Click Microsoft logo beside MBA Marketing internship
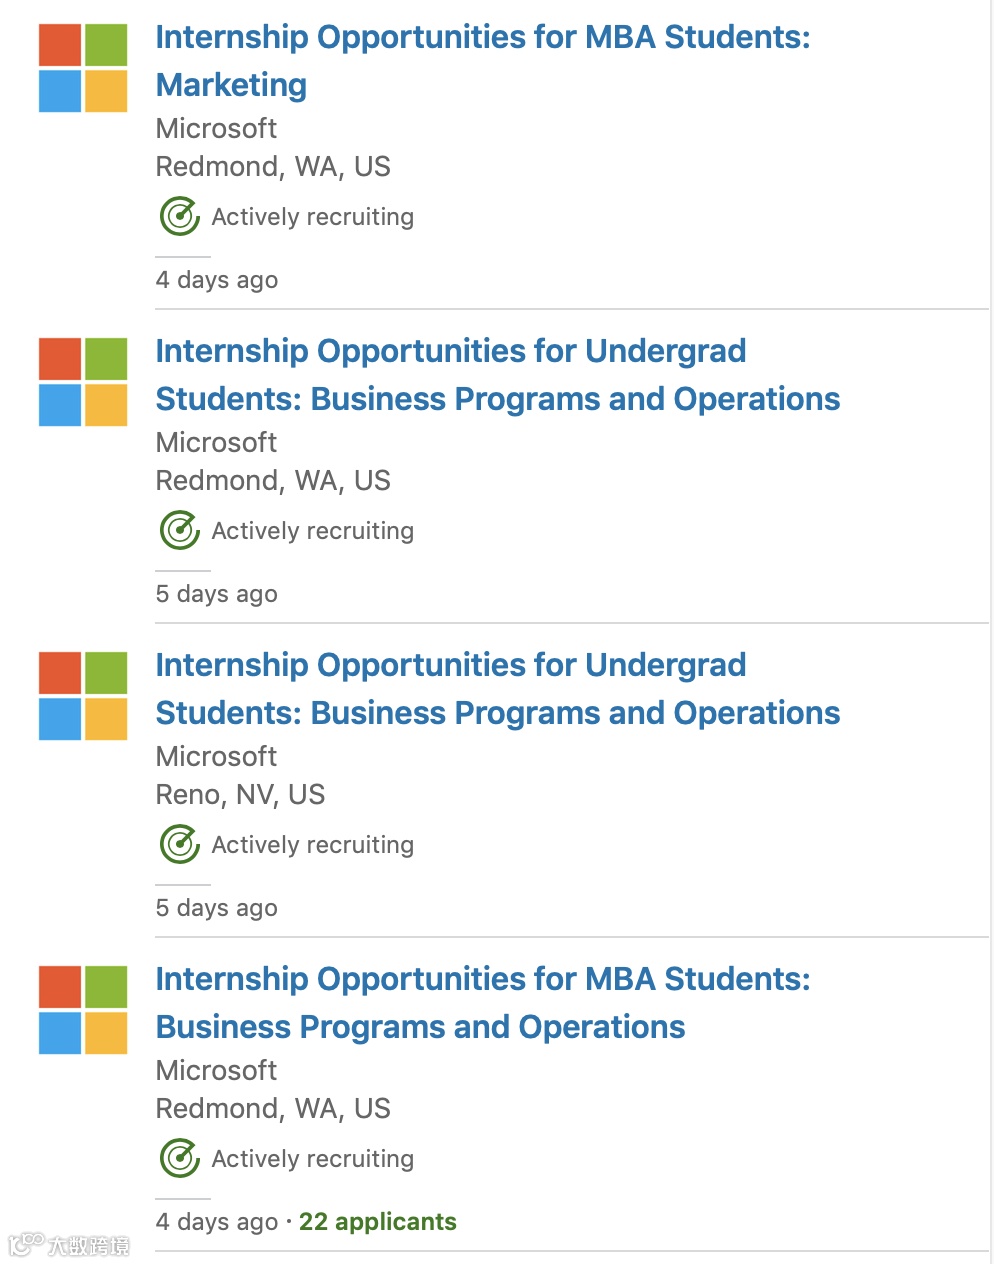The image size is (994, 1264). click(83, 68)
